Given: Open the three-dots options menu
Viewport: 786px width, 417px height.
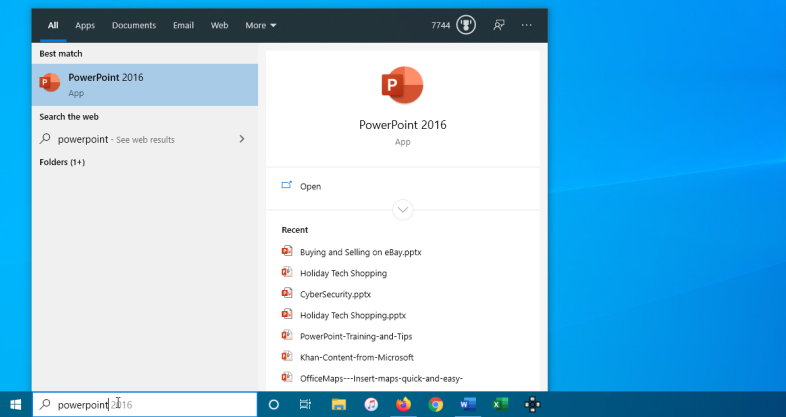Looking at the screenshot, I should [526, 25].
